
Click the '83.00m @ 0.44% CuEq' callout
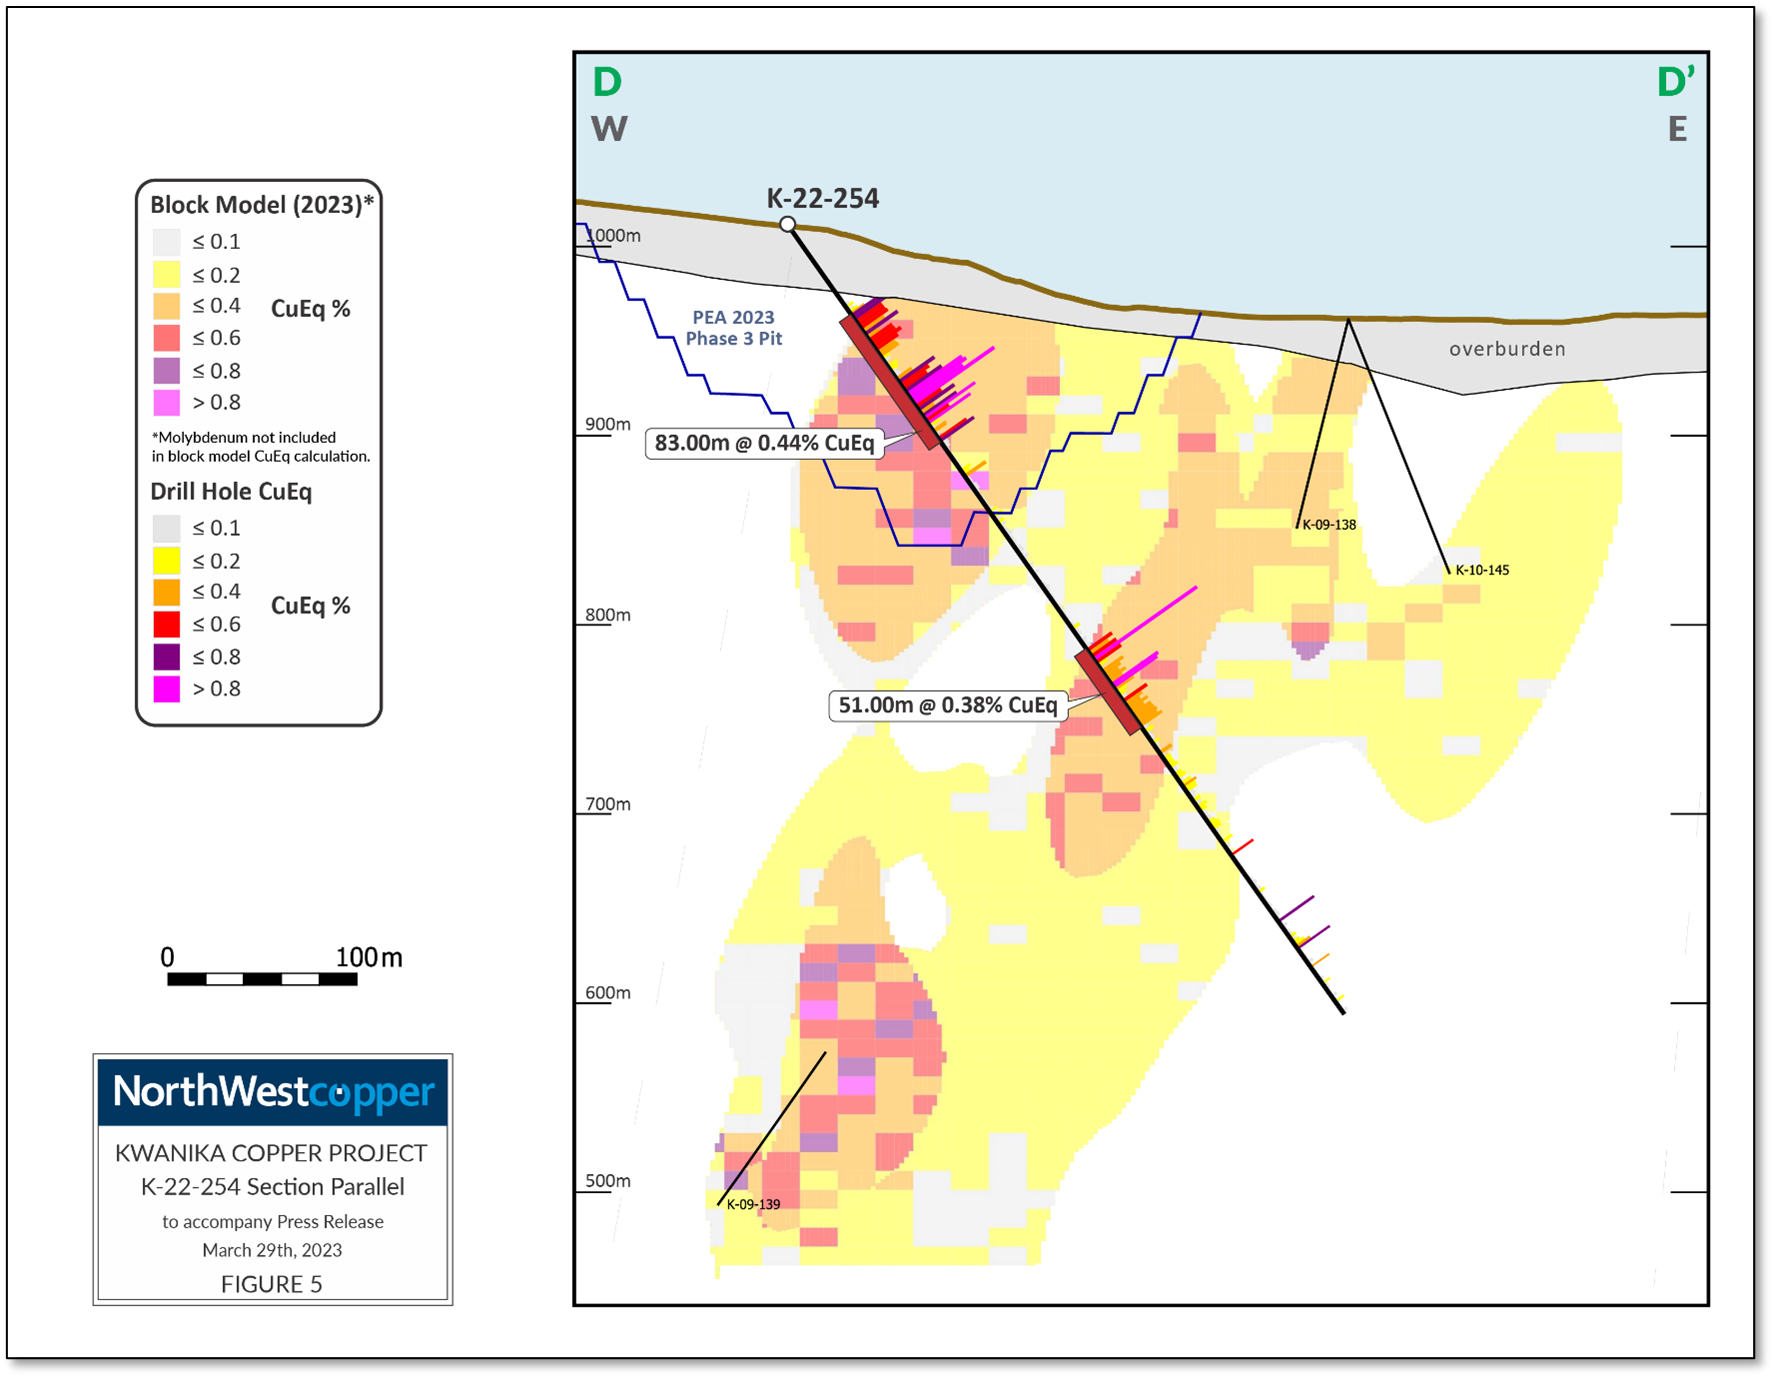pos(765,443)
